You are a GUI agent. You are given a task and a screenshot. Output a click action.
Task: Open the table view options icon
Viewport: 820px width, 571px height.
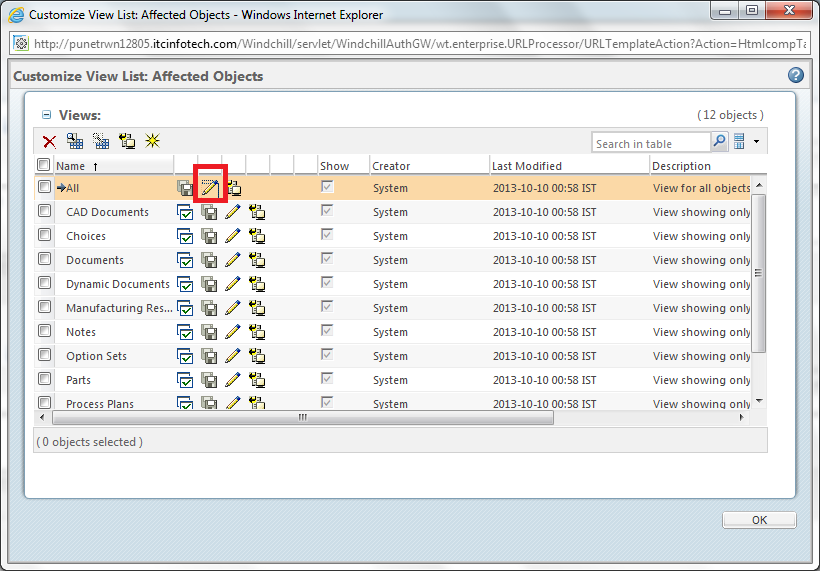click(x=739, y=141)
